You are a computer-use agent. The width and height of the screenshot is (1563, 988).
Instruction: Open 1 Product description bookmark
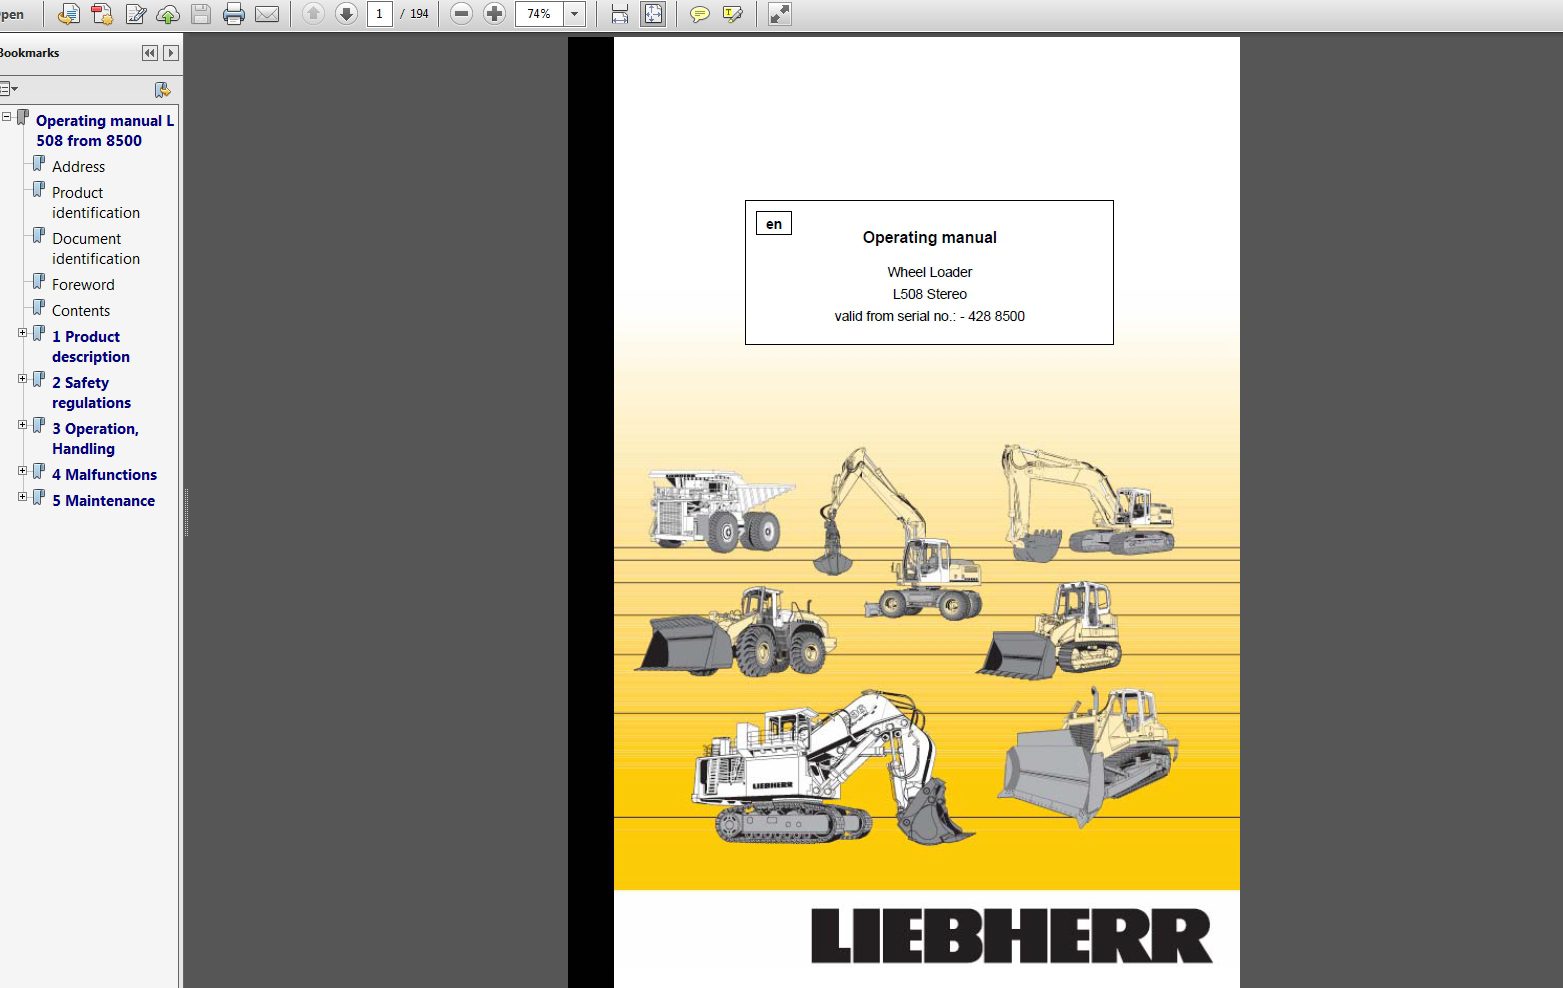[91, 347]
